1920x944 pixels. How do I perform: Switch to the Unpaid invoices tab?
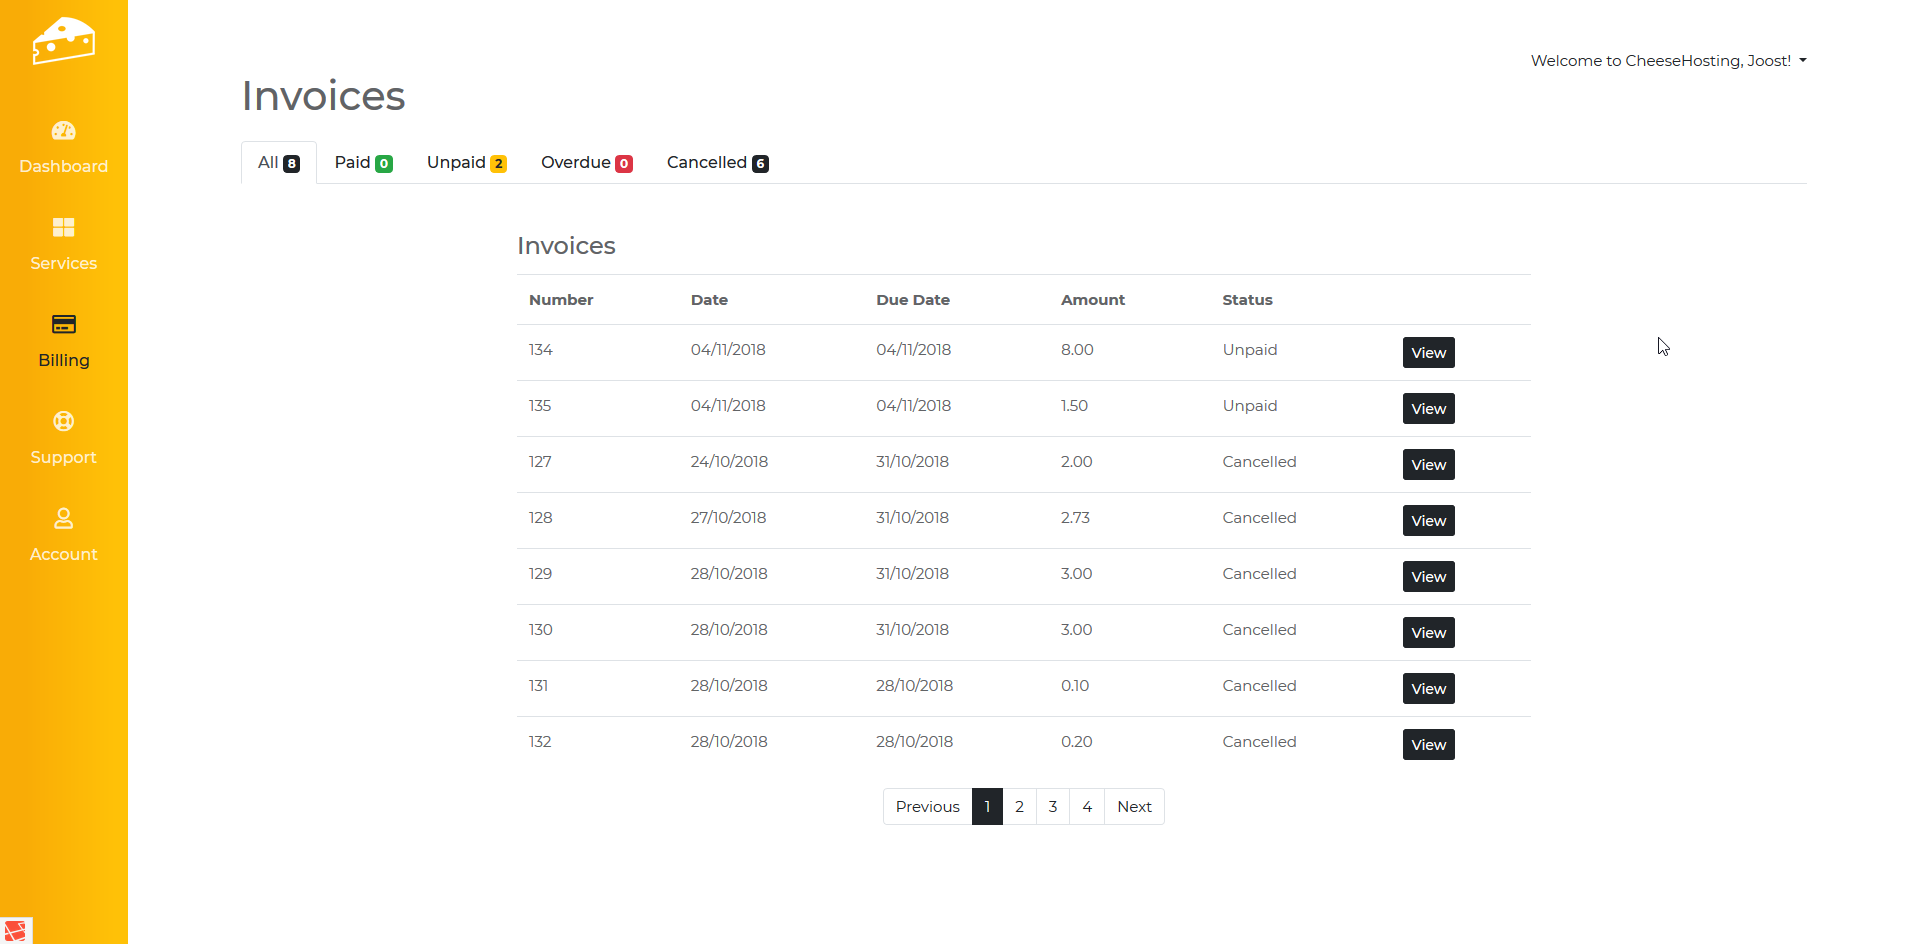click(x=466, y=163)
